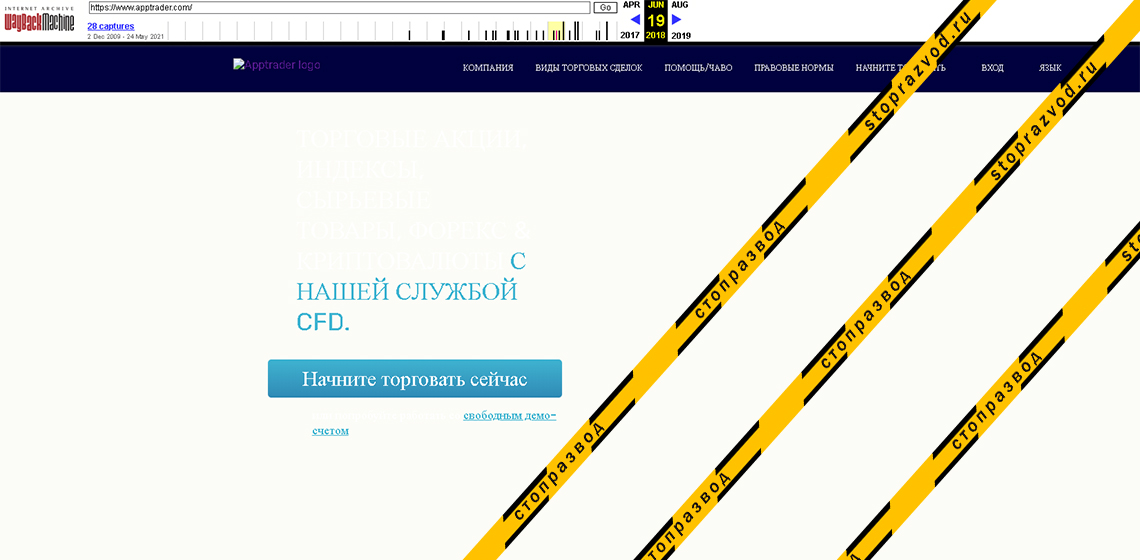Viewport: 1140px width, 560px height.
Task: Click the 2 Dec 2009 - 24 May 2021 range text
Action: pos(125,36)
